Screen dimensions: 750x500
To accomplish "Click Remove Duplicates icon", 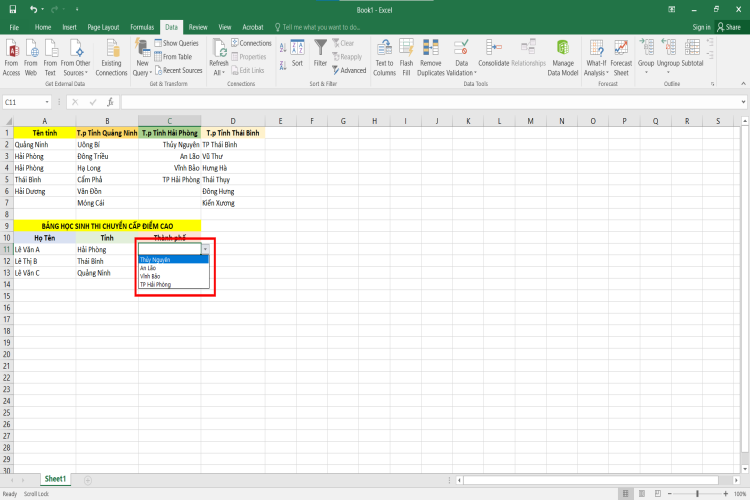I will [430, 57].
